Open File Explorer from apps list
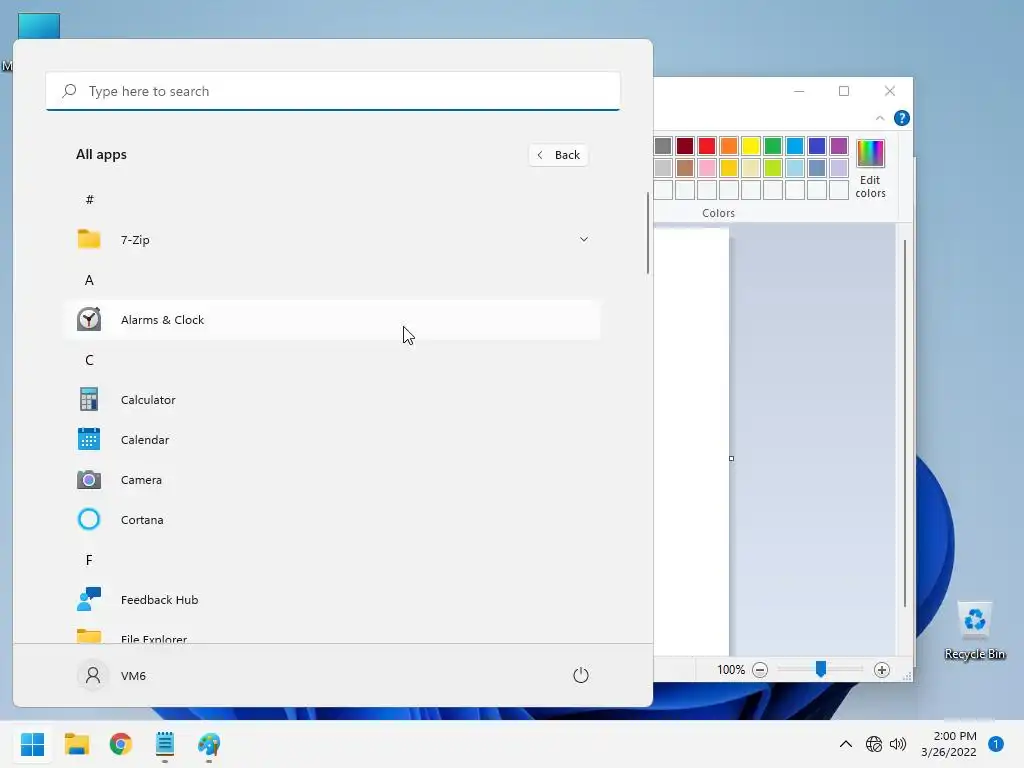Image resolution: width=1024 pixels, height=768 pixels. pyautogui.click(x=332, y=637)
